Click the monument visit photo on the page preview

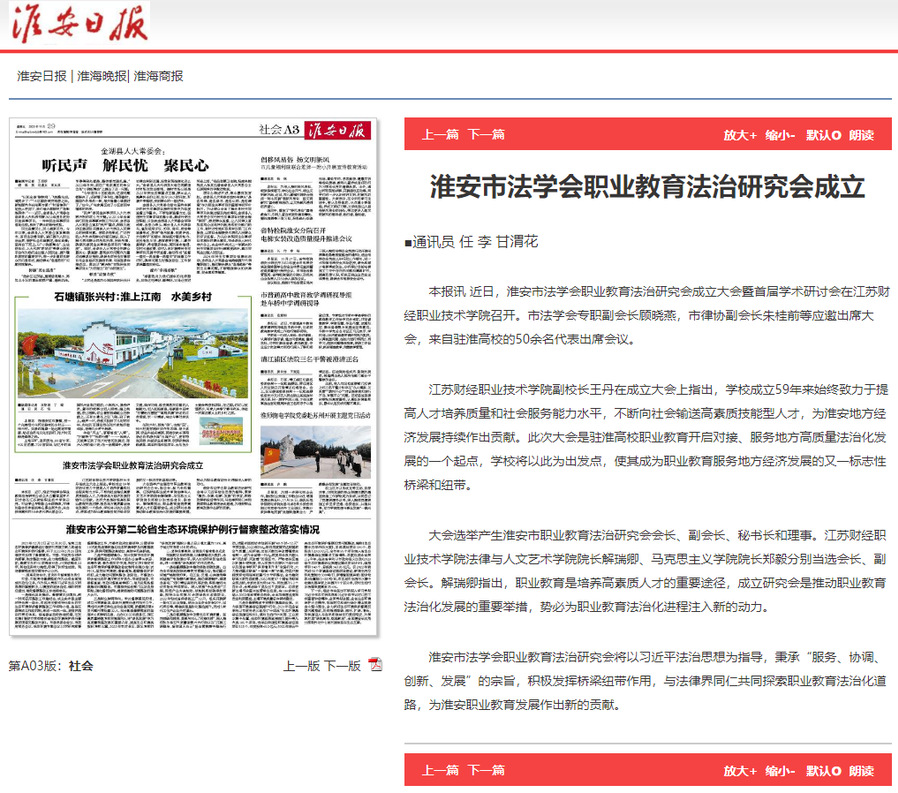pos(316,452)
